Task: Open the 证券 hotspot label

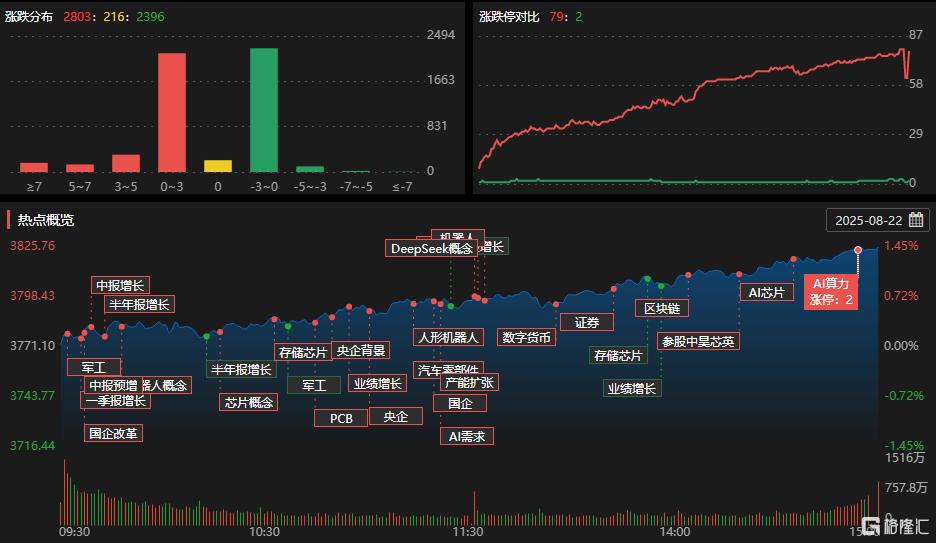Action: click(x=586, y=322)
